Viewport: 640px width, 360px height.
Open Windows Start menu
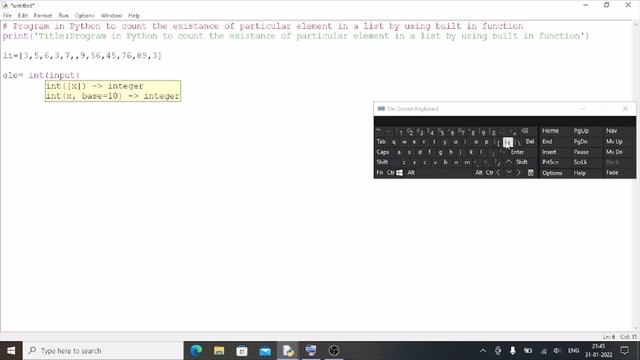pyautogui.click(x=11, y=351)
